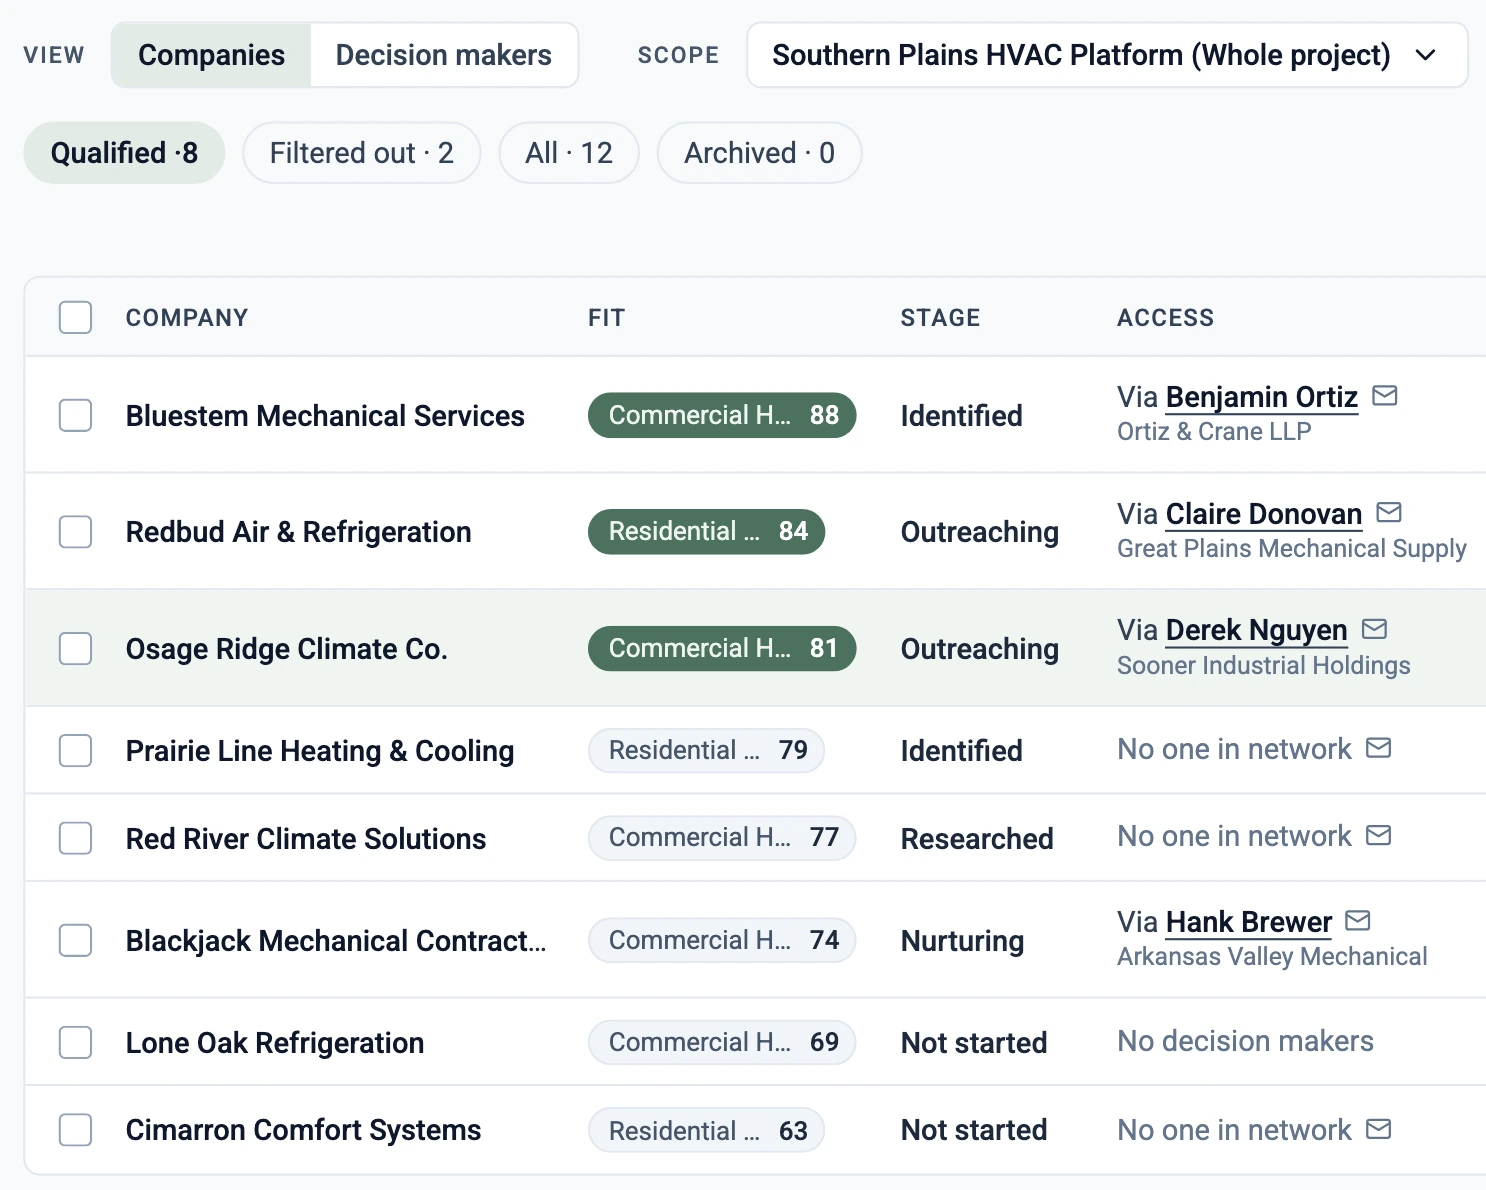
Task: Check the Bluestem Mechanical Services row checkbox
Action: (x=75, y=415)
